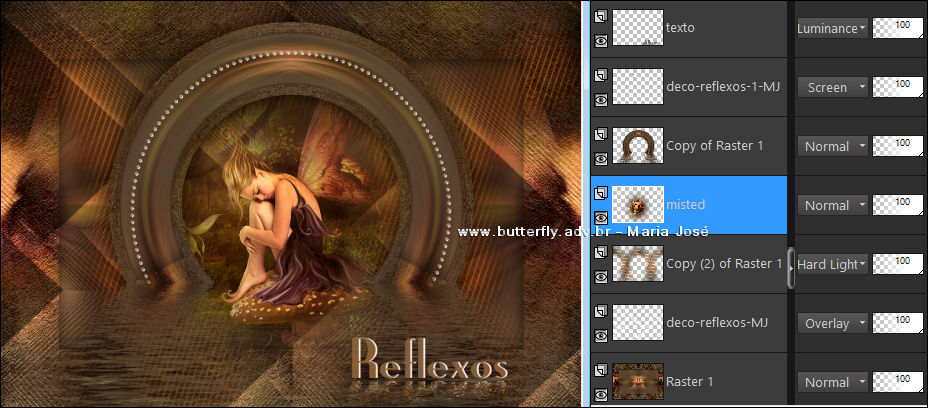This screenshot has width=928, height=408.
Task: Toggle visibility of Copy of Raster 1 layer
Action: point(601,158)
